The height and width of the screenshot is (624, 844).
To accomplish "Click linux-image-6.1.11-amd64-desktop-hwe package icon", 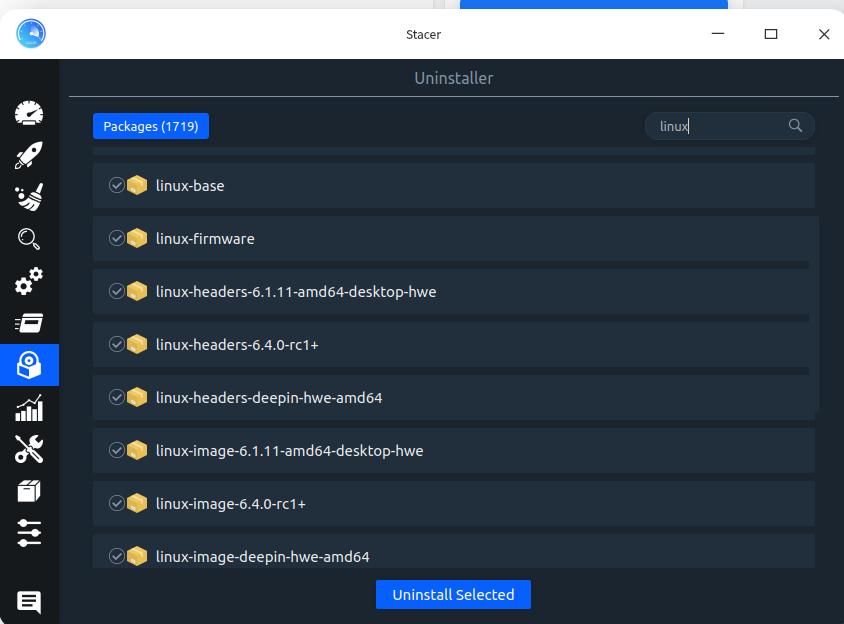I will click(137, 450).
